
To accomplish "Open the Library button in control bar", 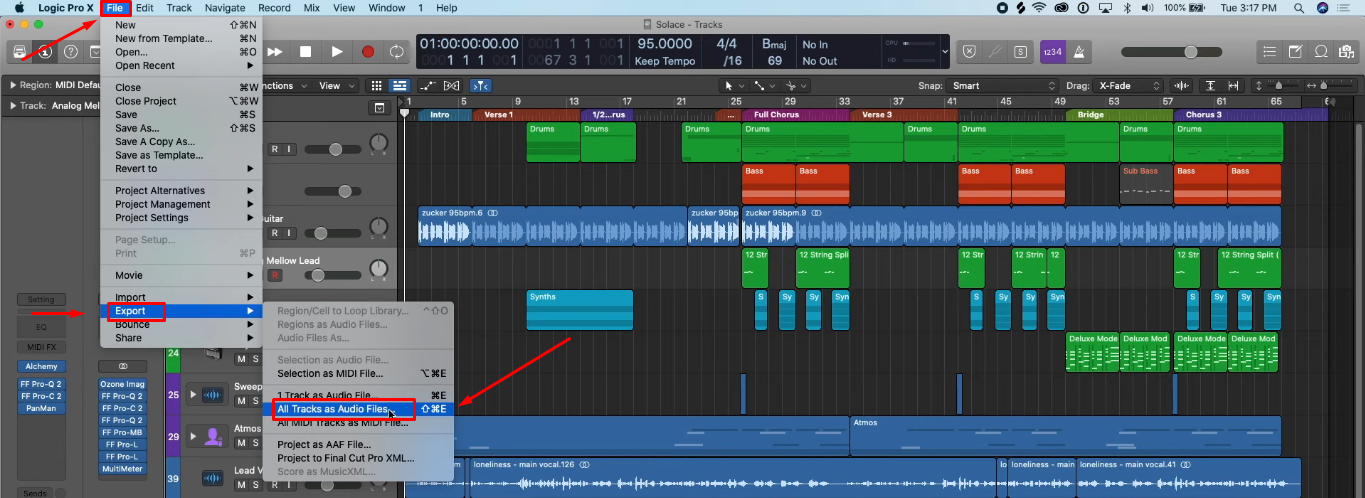I will click(19, 52).
